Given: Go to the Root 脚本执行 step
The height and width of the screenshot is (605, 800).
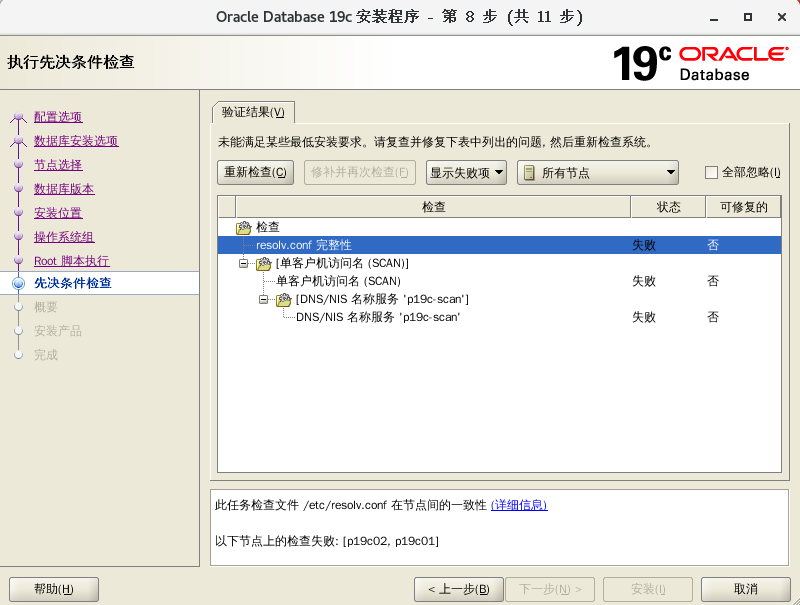Looking at the screenshot, I should tap(71, 261).
